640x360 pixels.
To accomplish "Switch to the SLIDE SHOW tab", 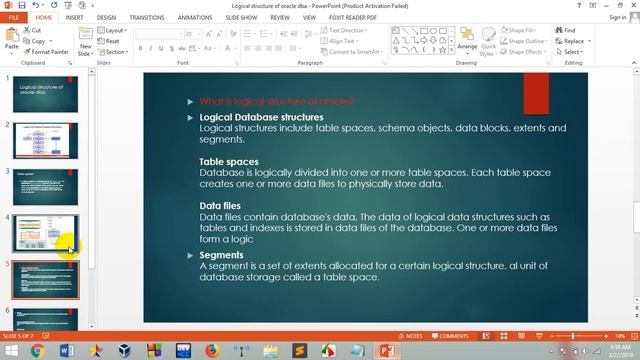I will 241,18.
